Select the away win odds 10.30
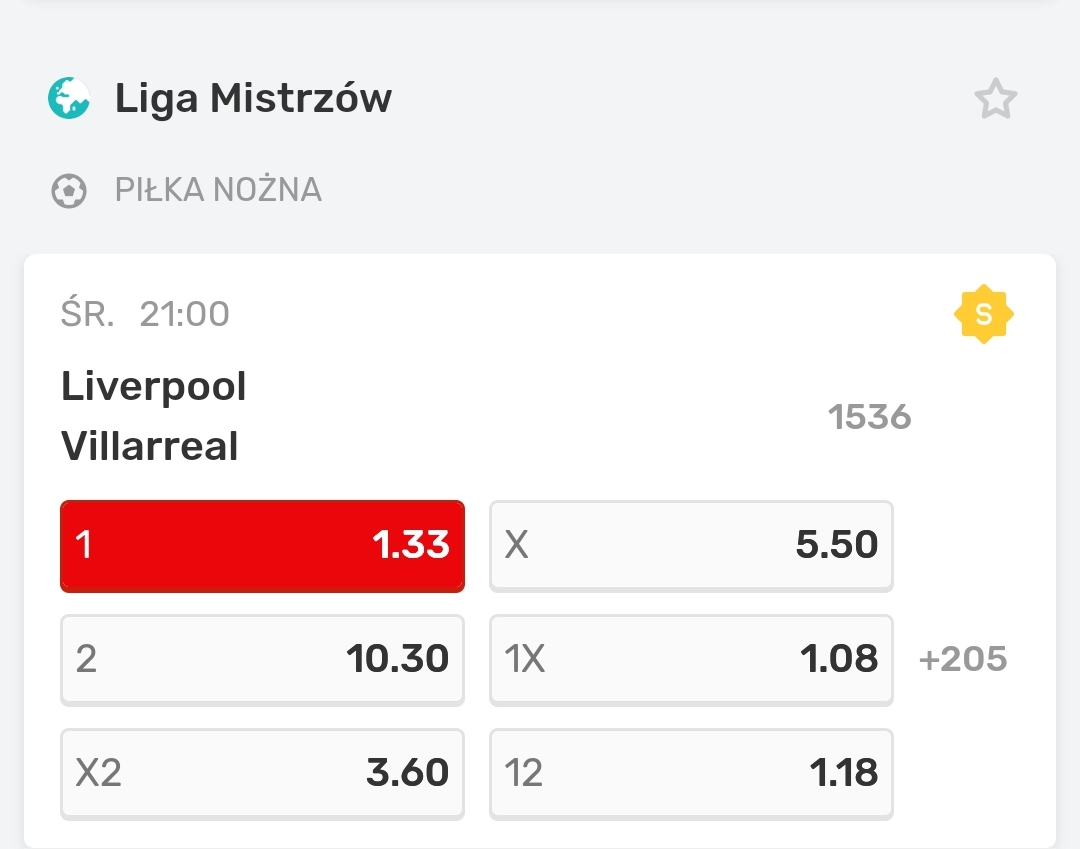 coord(262,659)
